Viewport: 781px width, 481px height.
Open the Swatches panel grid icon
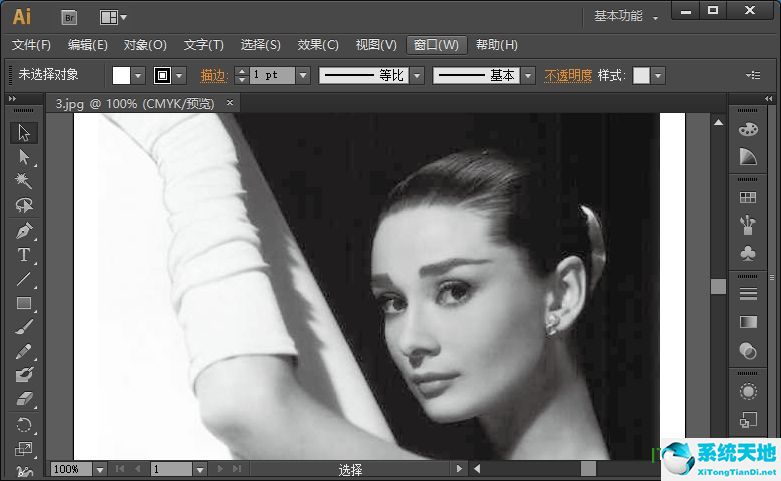point(747,197)
